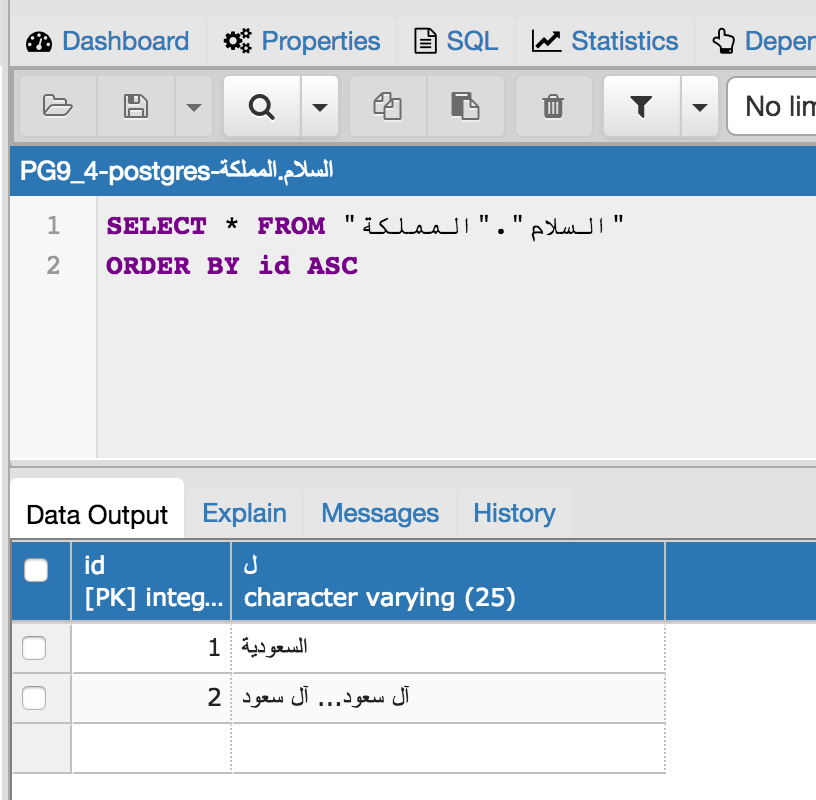This screenshot has width=816, height=800.
Task: Expand the Save options dropdown arrow
Action: [193, 107]
